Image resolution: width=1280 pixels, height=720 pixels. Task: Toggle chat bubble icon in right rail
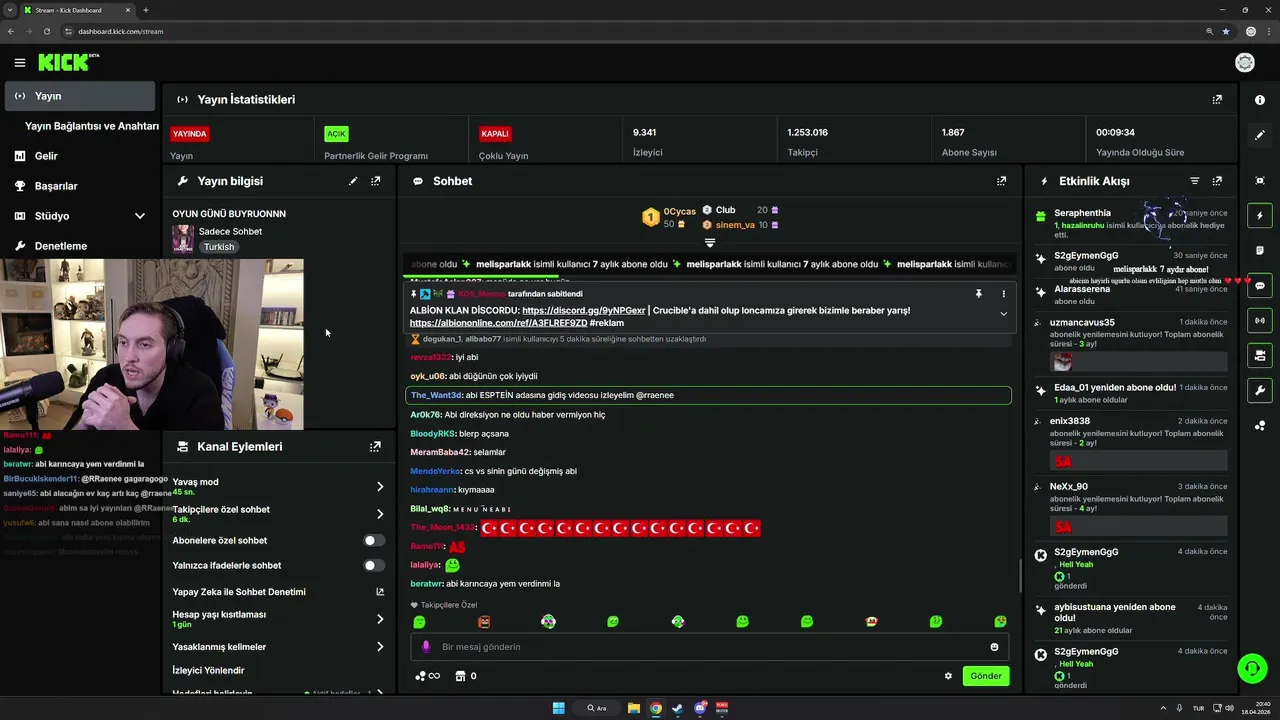point(1260,286)
